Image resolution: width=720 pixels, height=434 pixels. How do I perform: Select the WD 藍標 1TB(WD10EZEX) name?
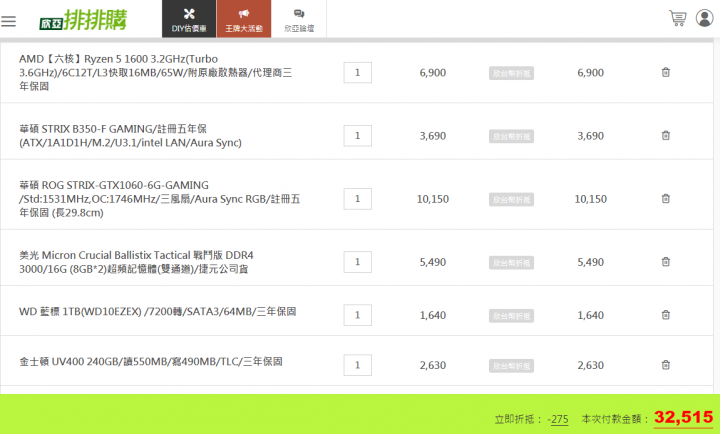pos(158,311)
